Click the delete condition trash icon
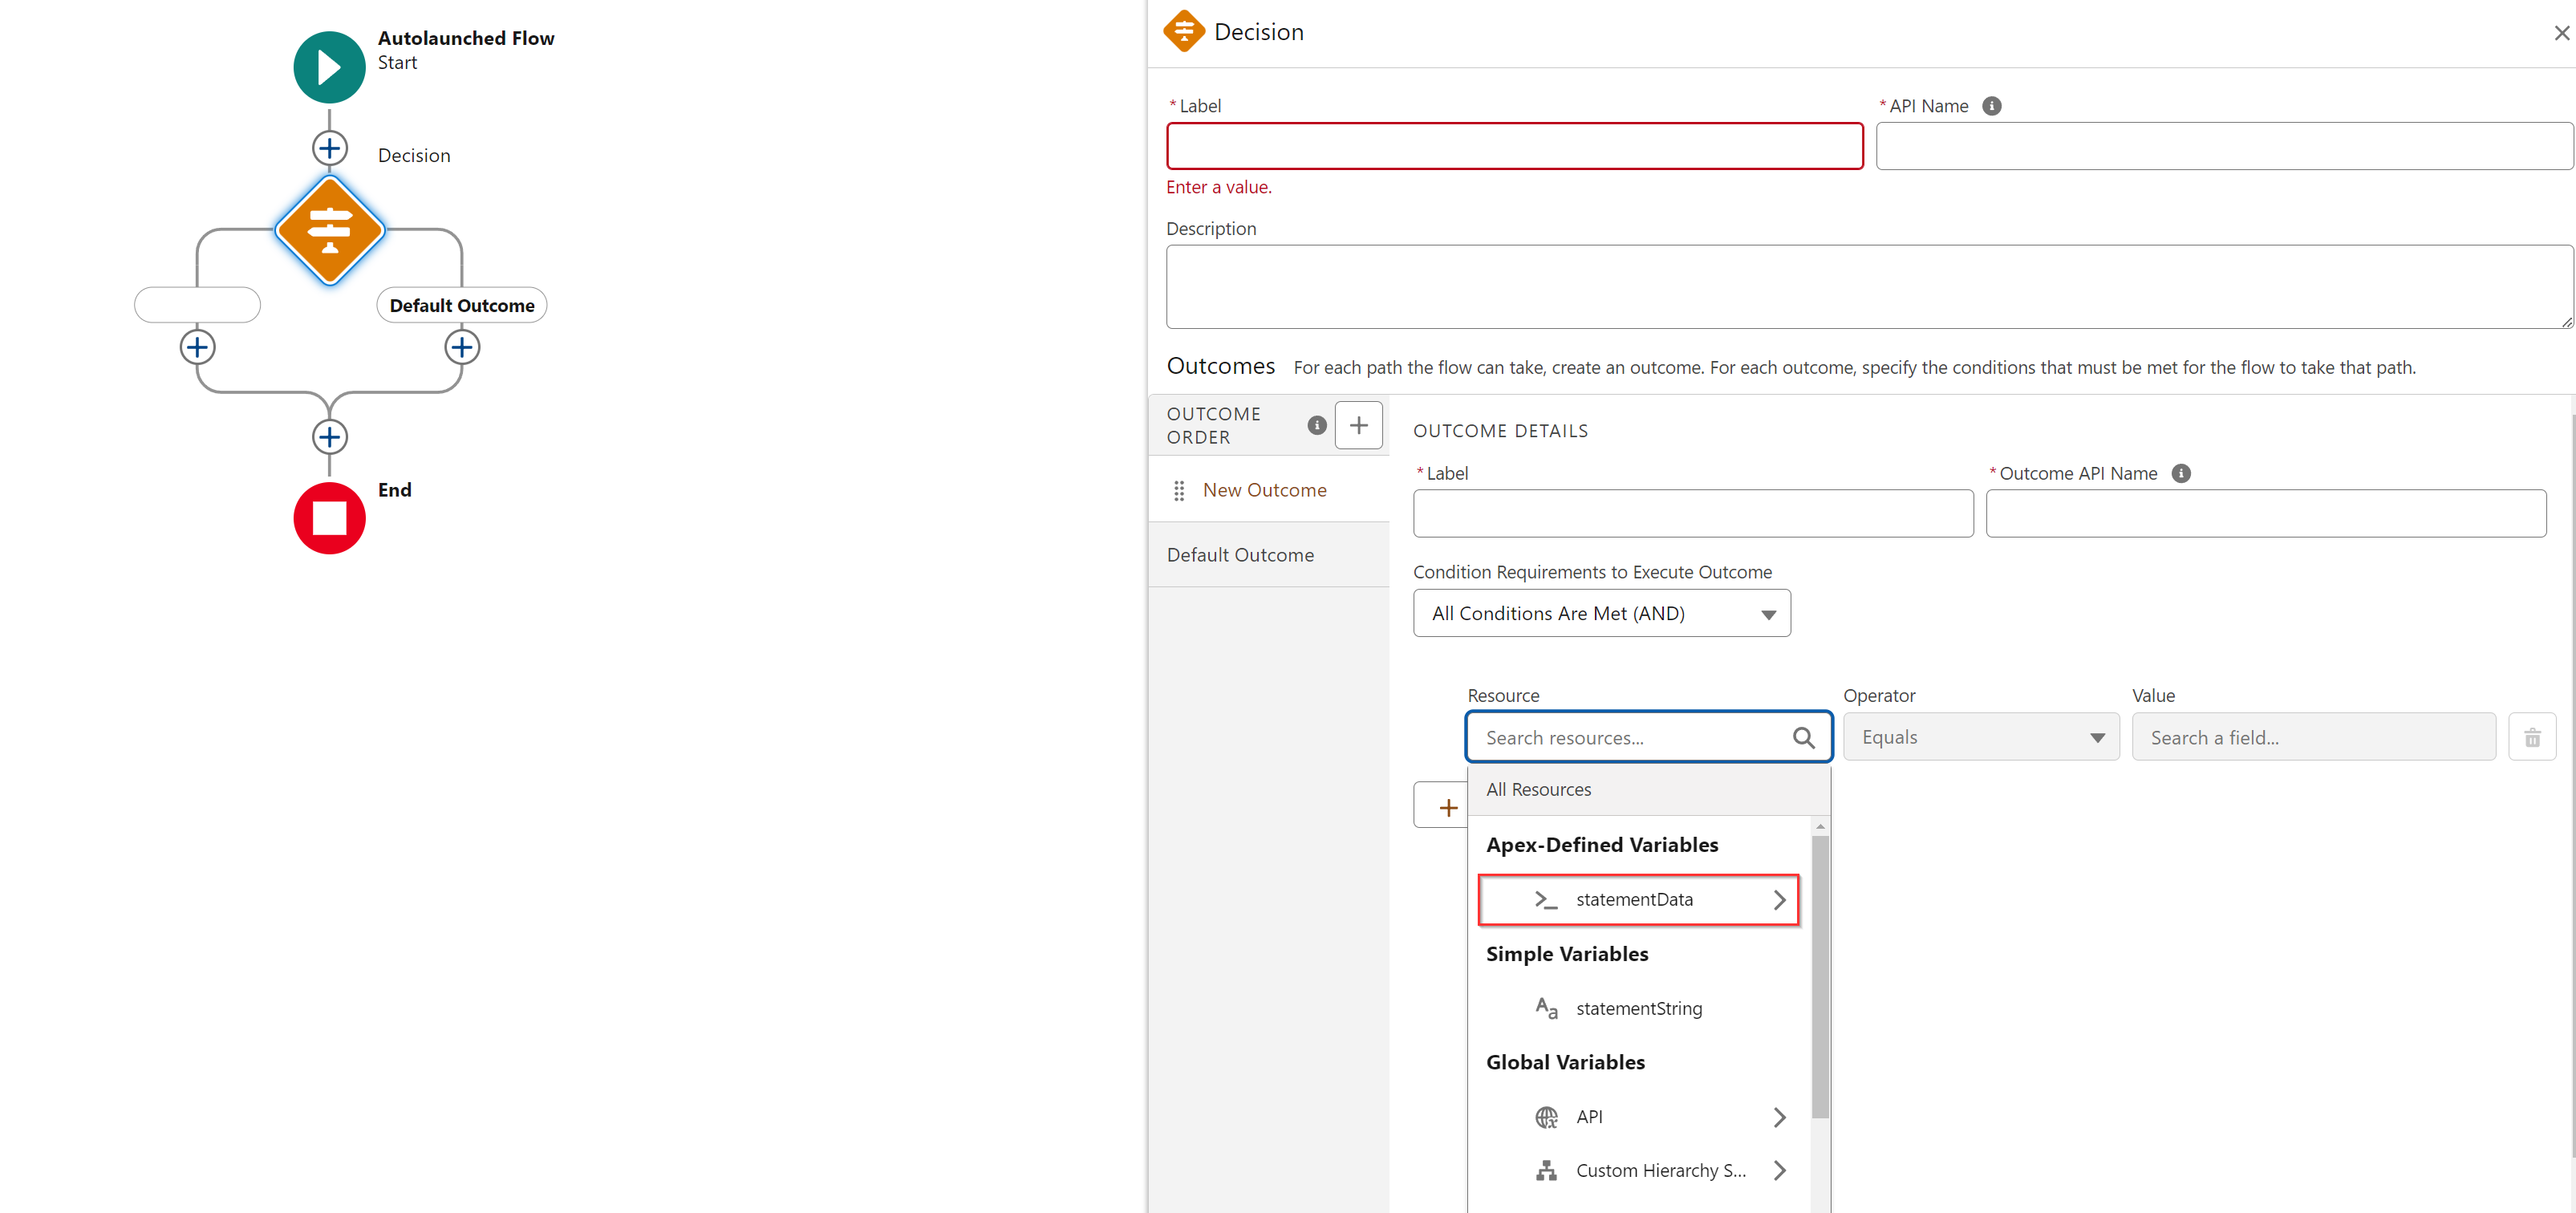 [x=2531, y=738]
